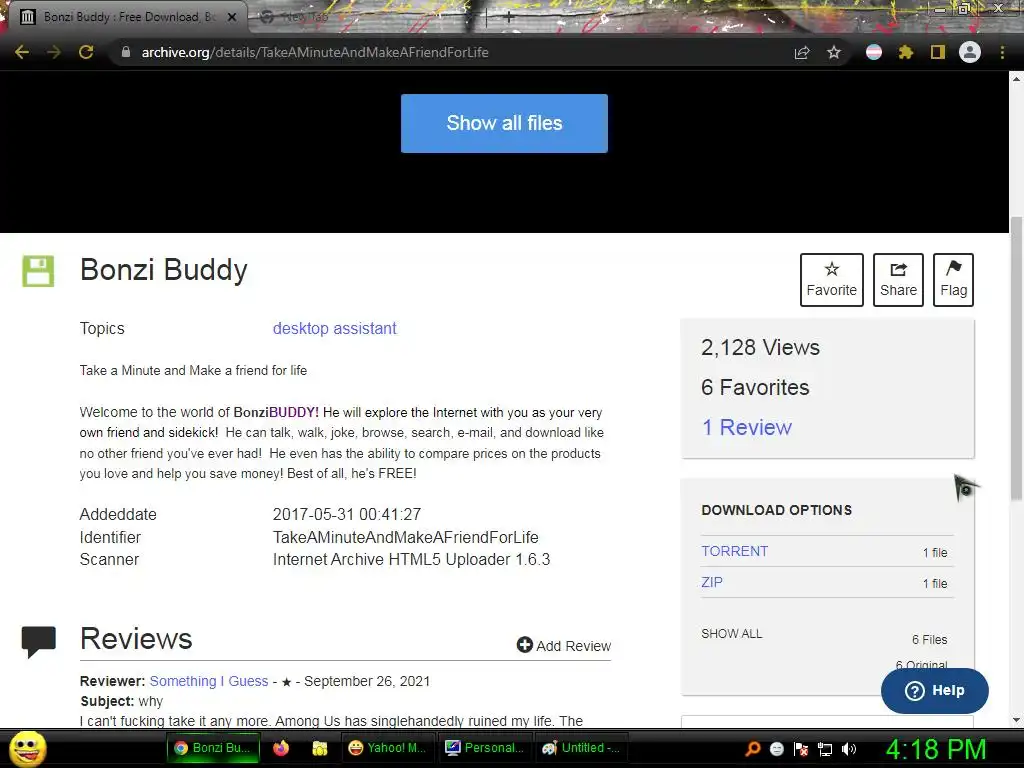Click the page vertical scrollbar thumb
Screen dimensions: 1024x768
click(x=1016, y=359)
